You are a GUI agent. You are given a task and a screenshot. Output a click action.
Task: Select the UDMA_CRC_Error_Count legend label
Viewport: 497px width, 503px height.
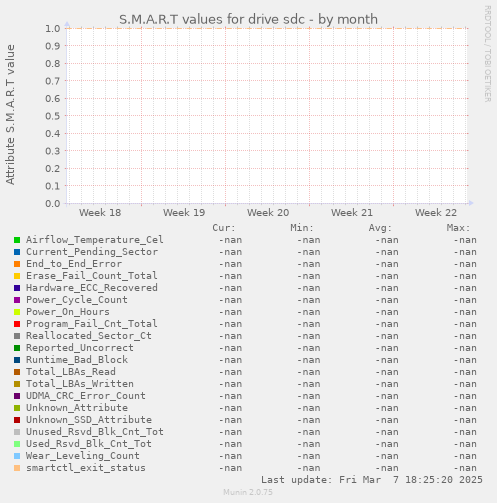click(x=86, y=396)
